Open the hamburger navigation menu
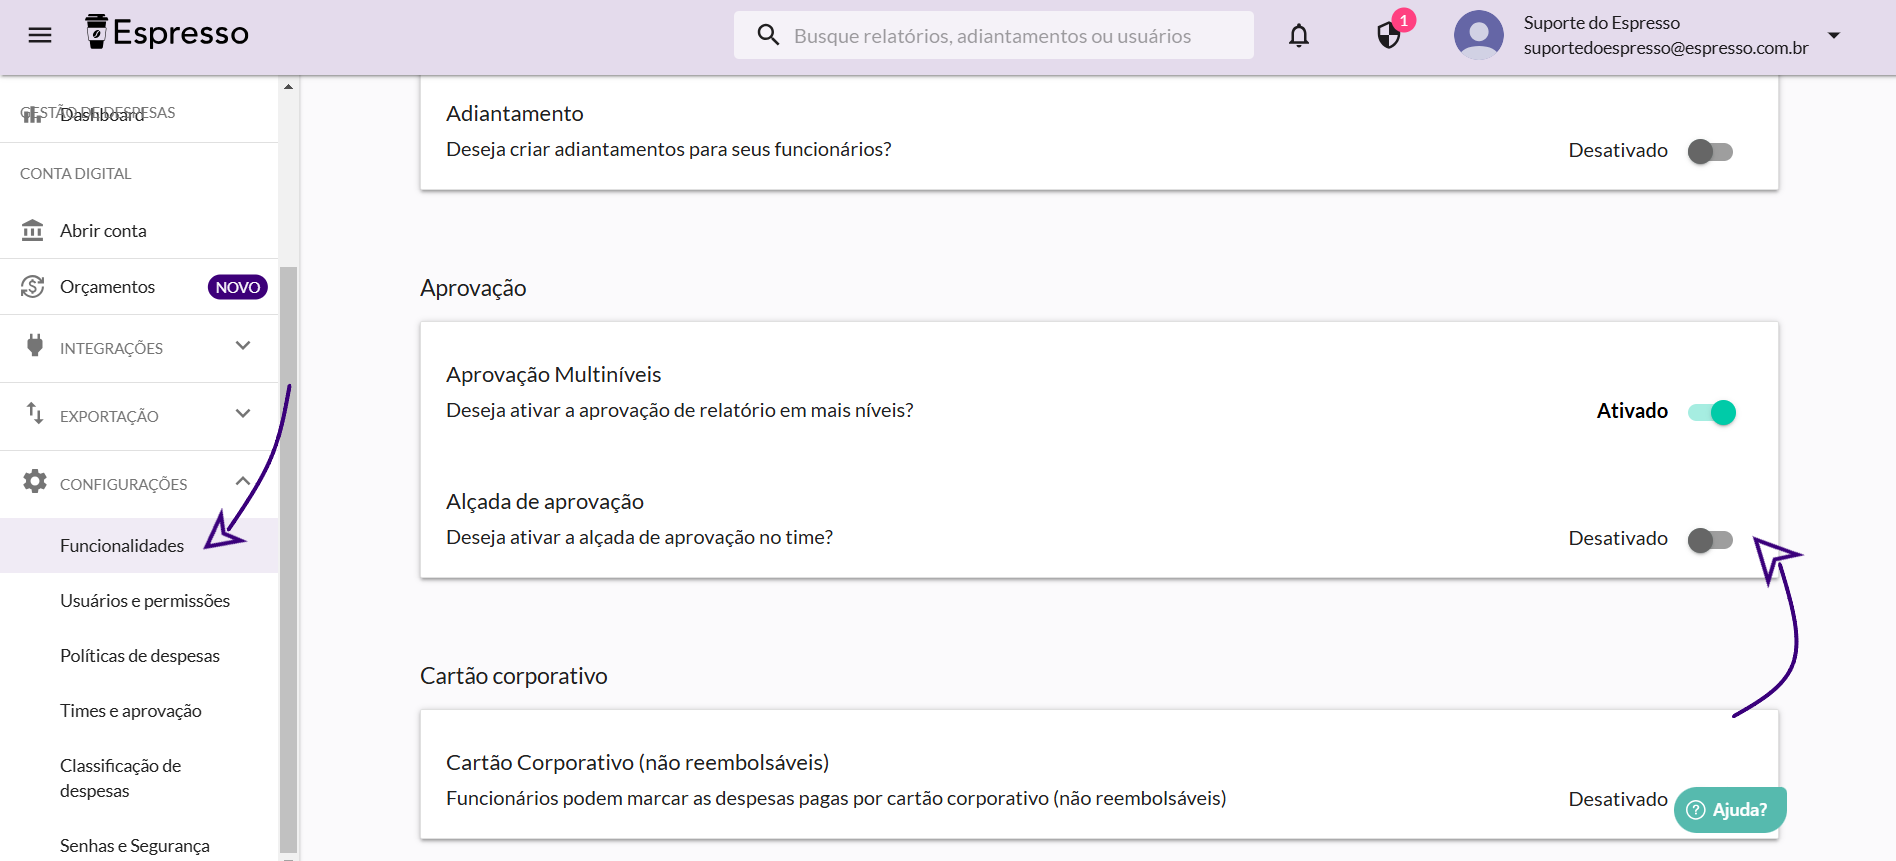The image size is (1896, 861). [x=40, y=35]
